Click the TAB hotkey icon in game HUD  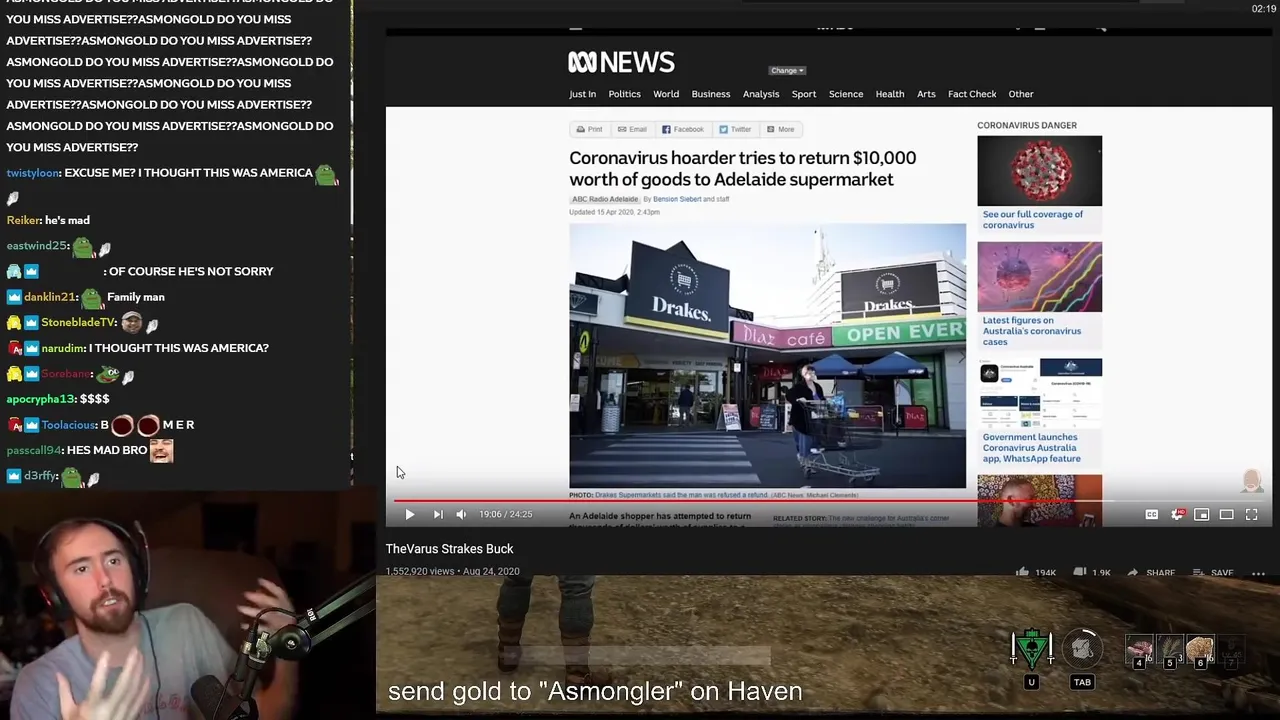point(1081,650)
